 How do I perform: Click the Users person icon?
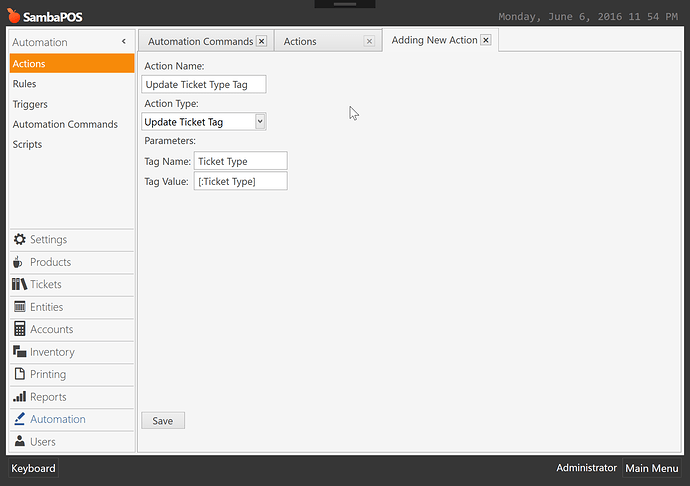[19, 441]
